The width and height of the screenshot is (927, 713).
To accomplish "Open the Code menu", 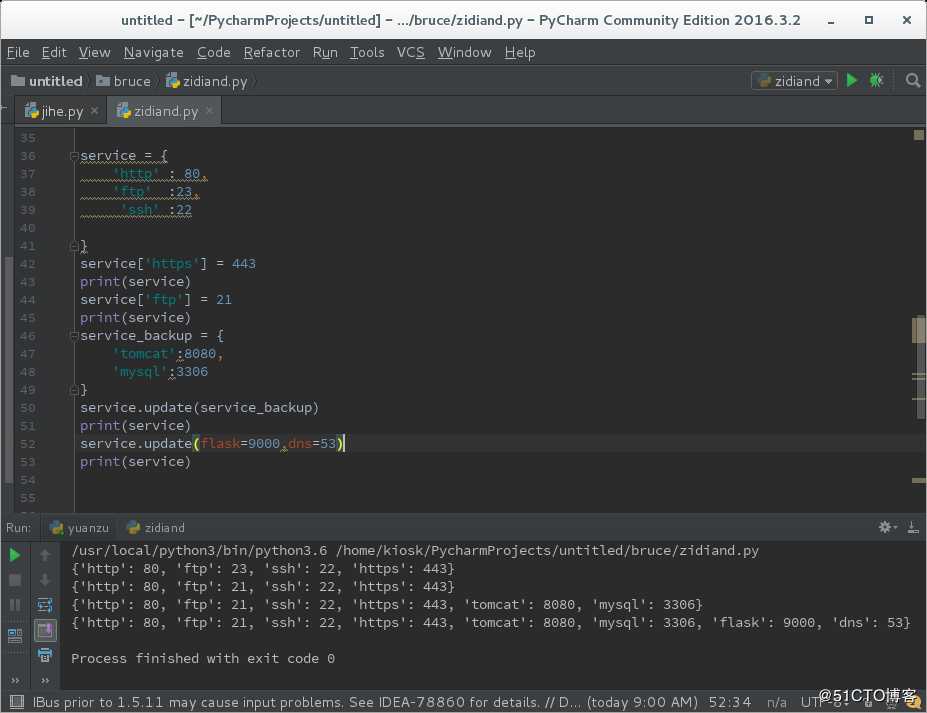I will (213, 53).
